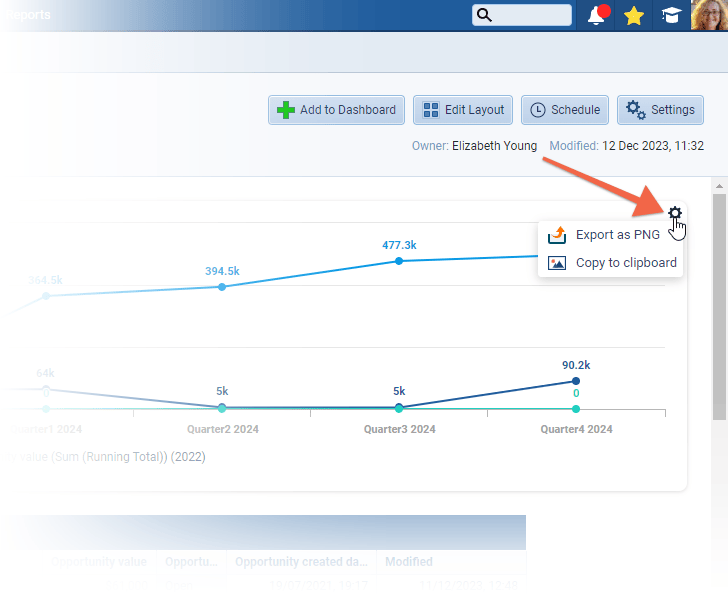Viewport: 728px width, 596px height.
Task: Open the graduation cap learning icon
Action: [x=669, y=15]
